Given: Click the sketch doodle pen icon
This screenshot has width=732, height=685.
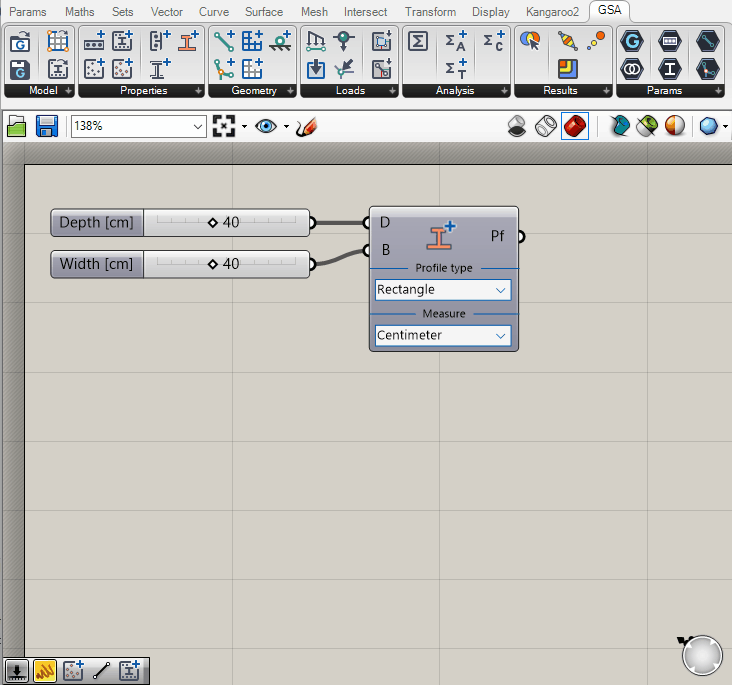Looking at the screenshot, I should (307, 127).
